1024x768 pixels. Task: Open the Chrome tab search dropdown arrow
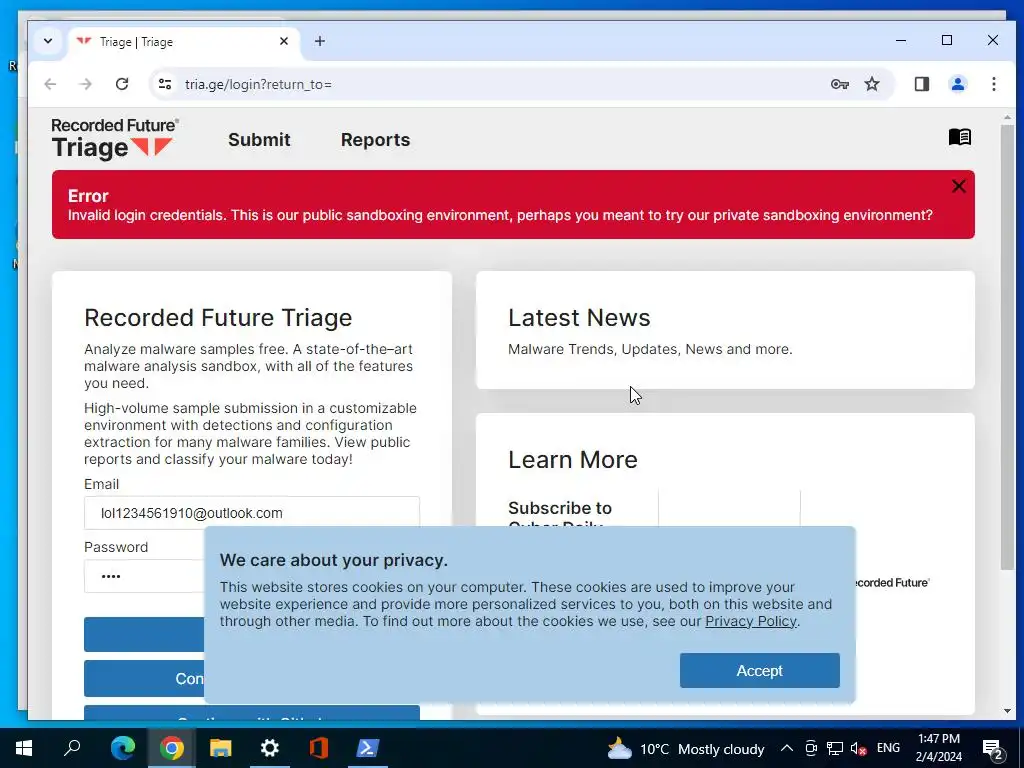(48, 41)
